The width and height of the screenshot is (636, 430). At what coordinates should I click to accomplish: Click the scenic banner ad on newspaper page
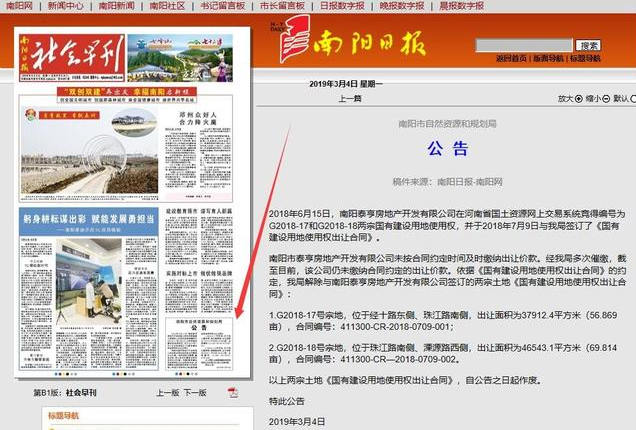pos(180,58)
